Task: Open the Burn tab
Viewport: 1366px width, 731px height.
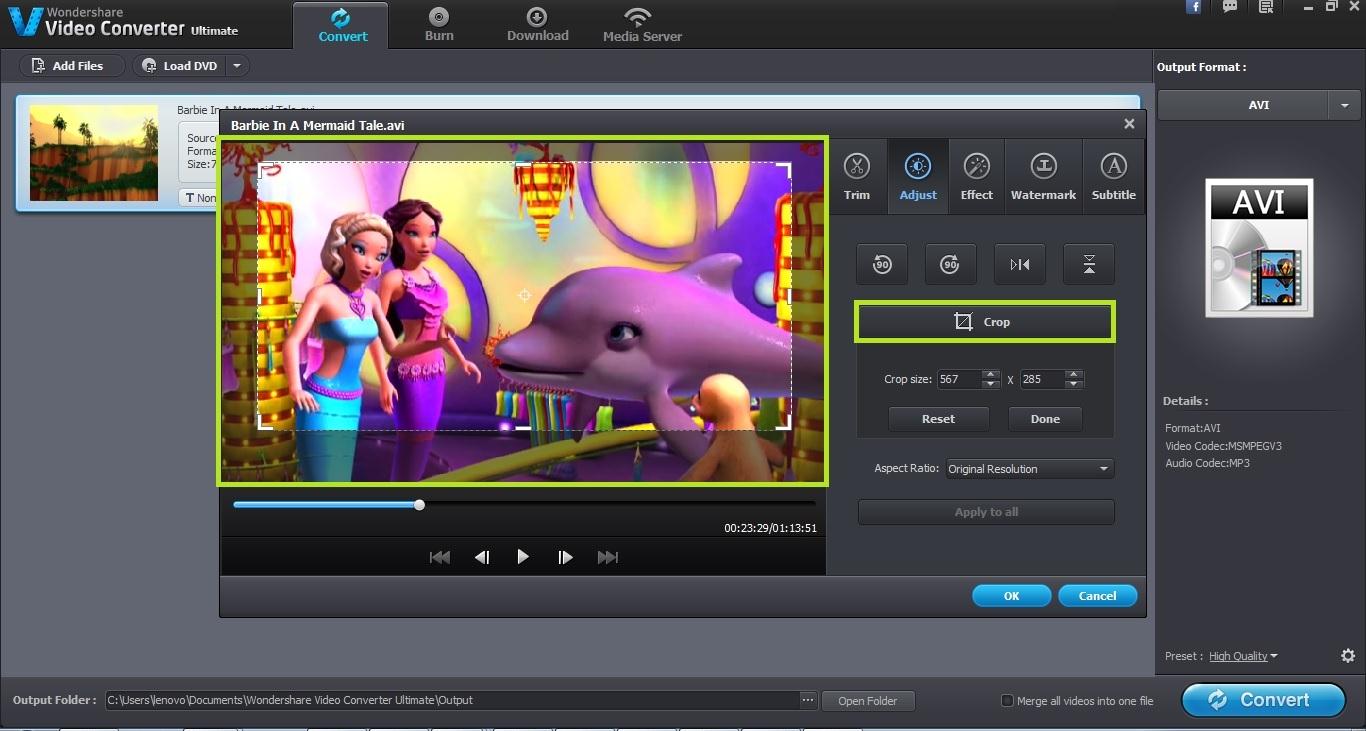Action: coord(439,25)
